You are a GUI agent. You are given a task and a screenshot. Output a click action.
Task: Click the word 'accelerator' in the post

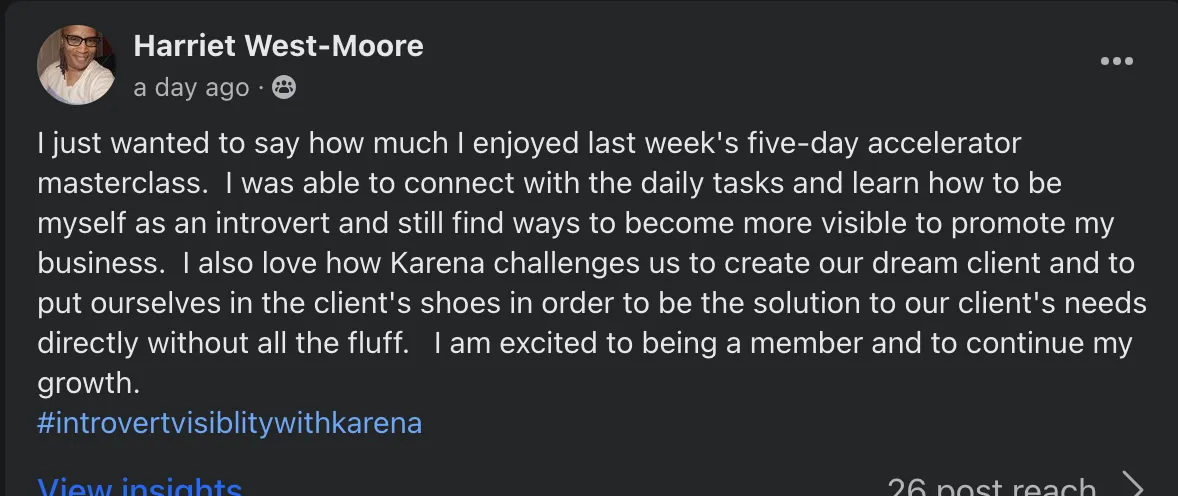coord(944,143)
